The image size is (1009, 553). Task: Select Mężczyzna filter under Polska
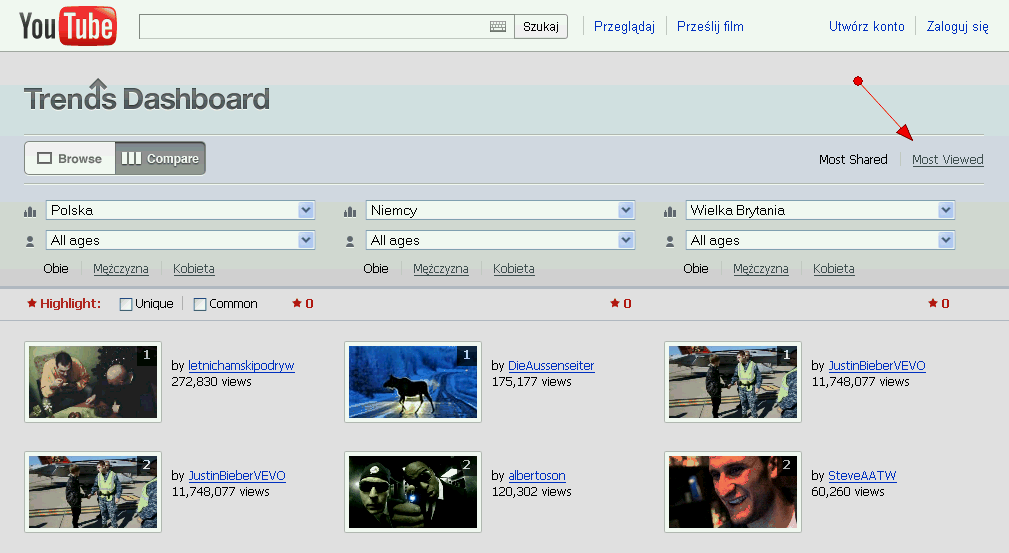pos(121,269)
